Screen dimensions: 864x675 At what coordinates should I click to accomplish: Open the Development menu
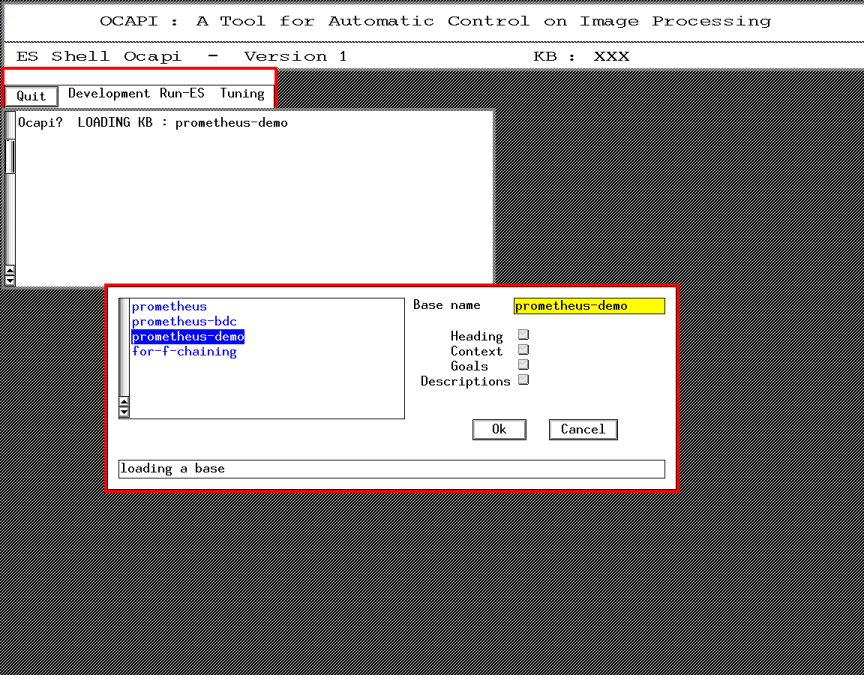coord(109,94)
